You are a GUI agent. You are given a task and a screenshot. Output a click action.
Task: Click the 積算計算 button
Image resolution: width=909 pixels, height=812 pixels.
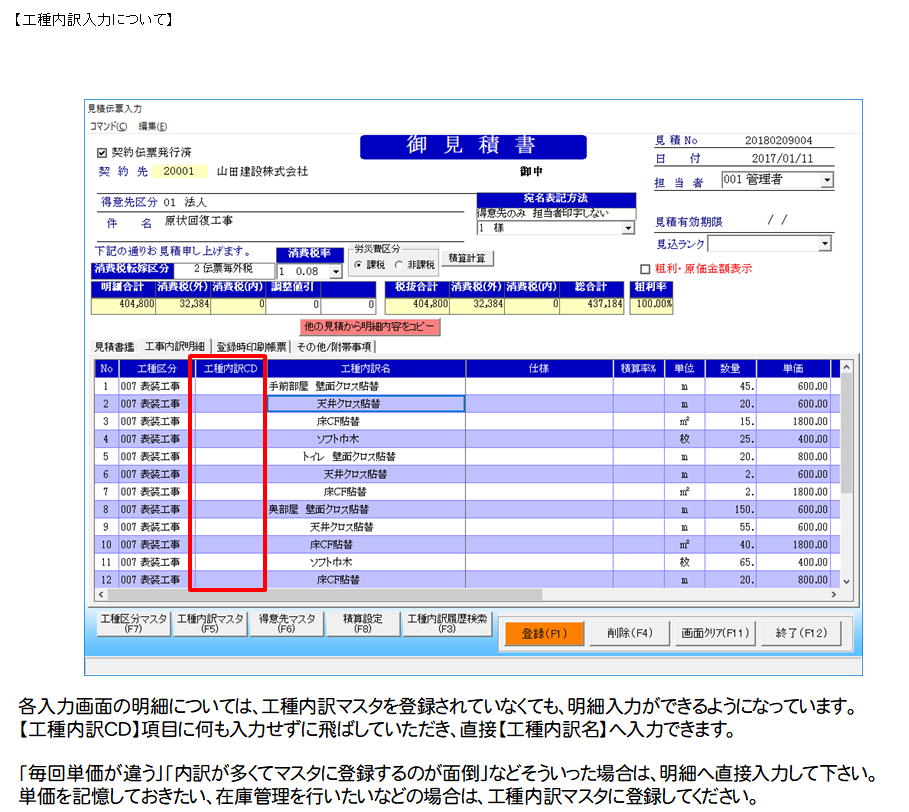tap(468, 258)
